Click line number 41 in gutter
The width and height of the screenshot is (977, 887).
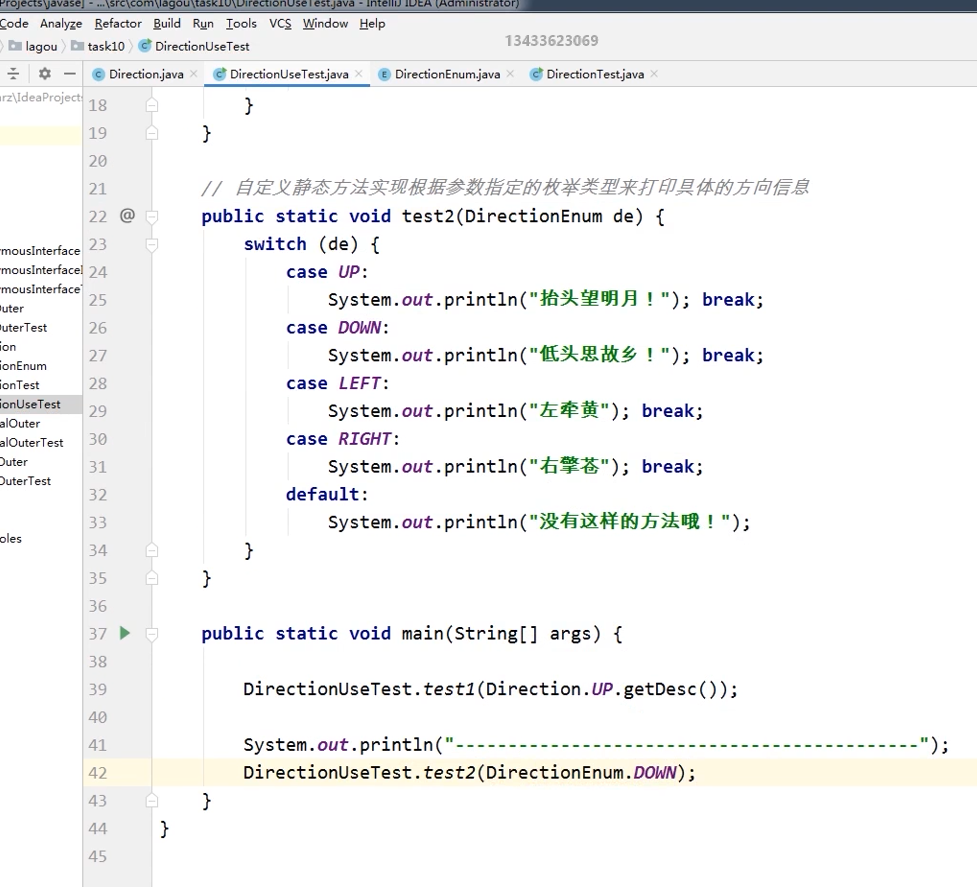tap(98, 745)
